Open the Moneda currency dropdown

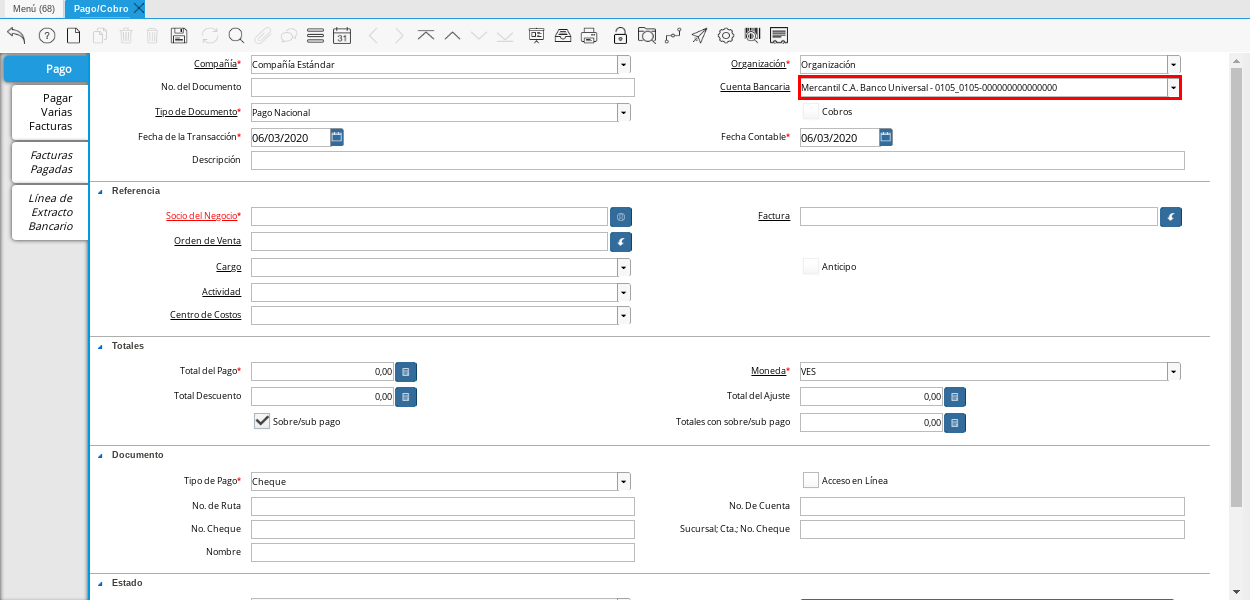pyautogui.click(x=1172, y=372)
